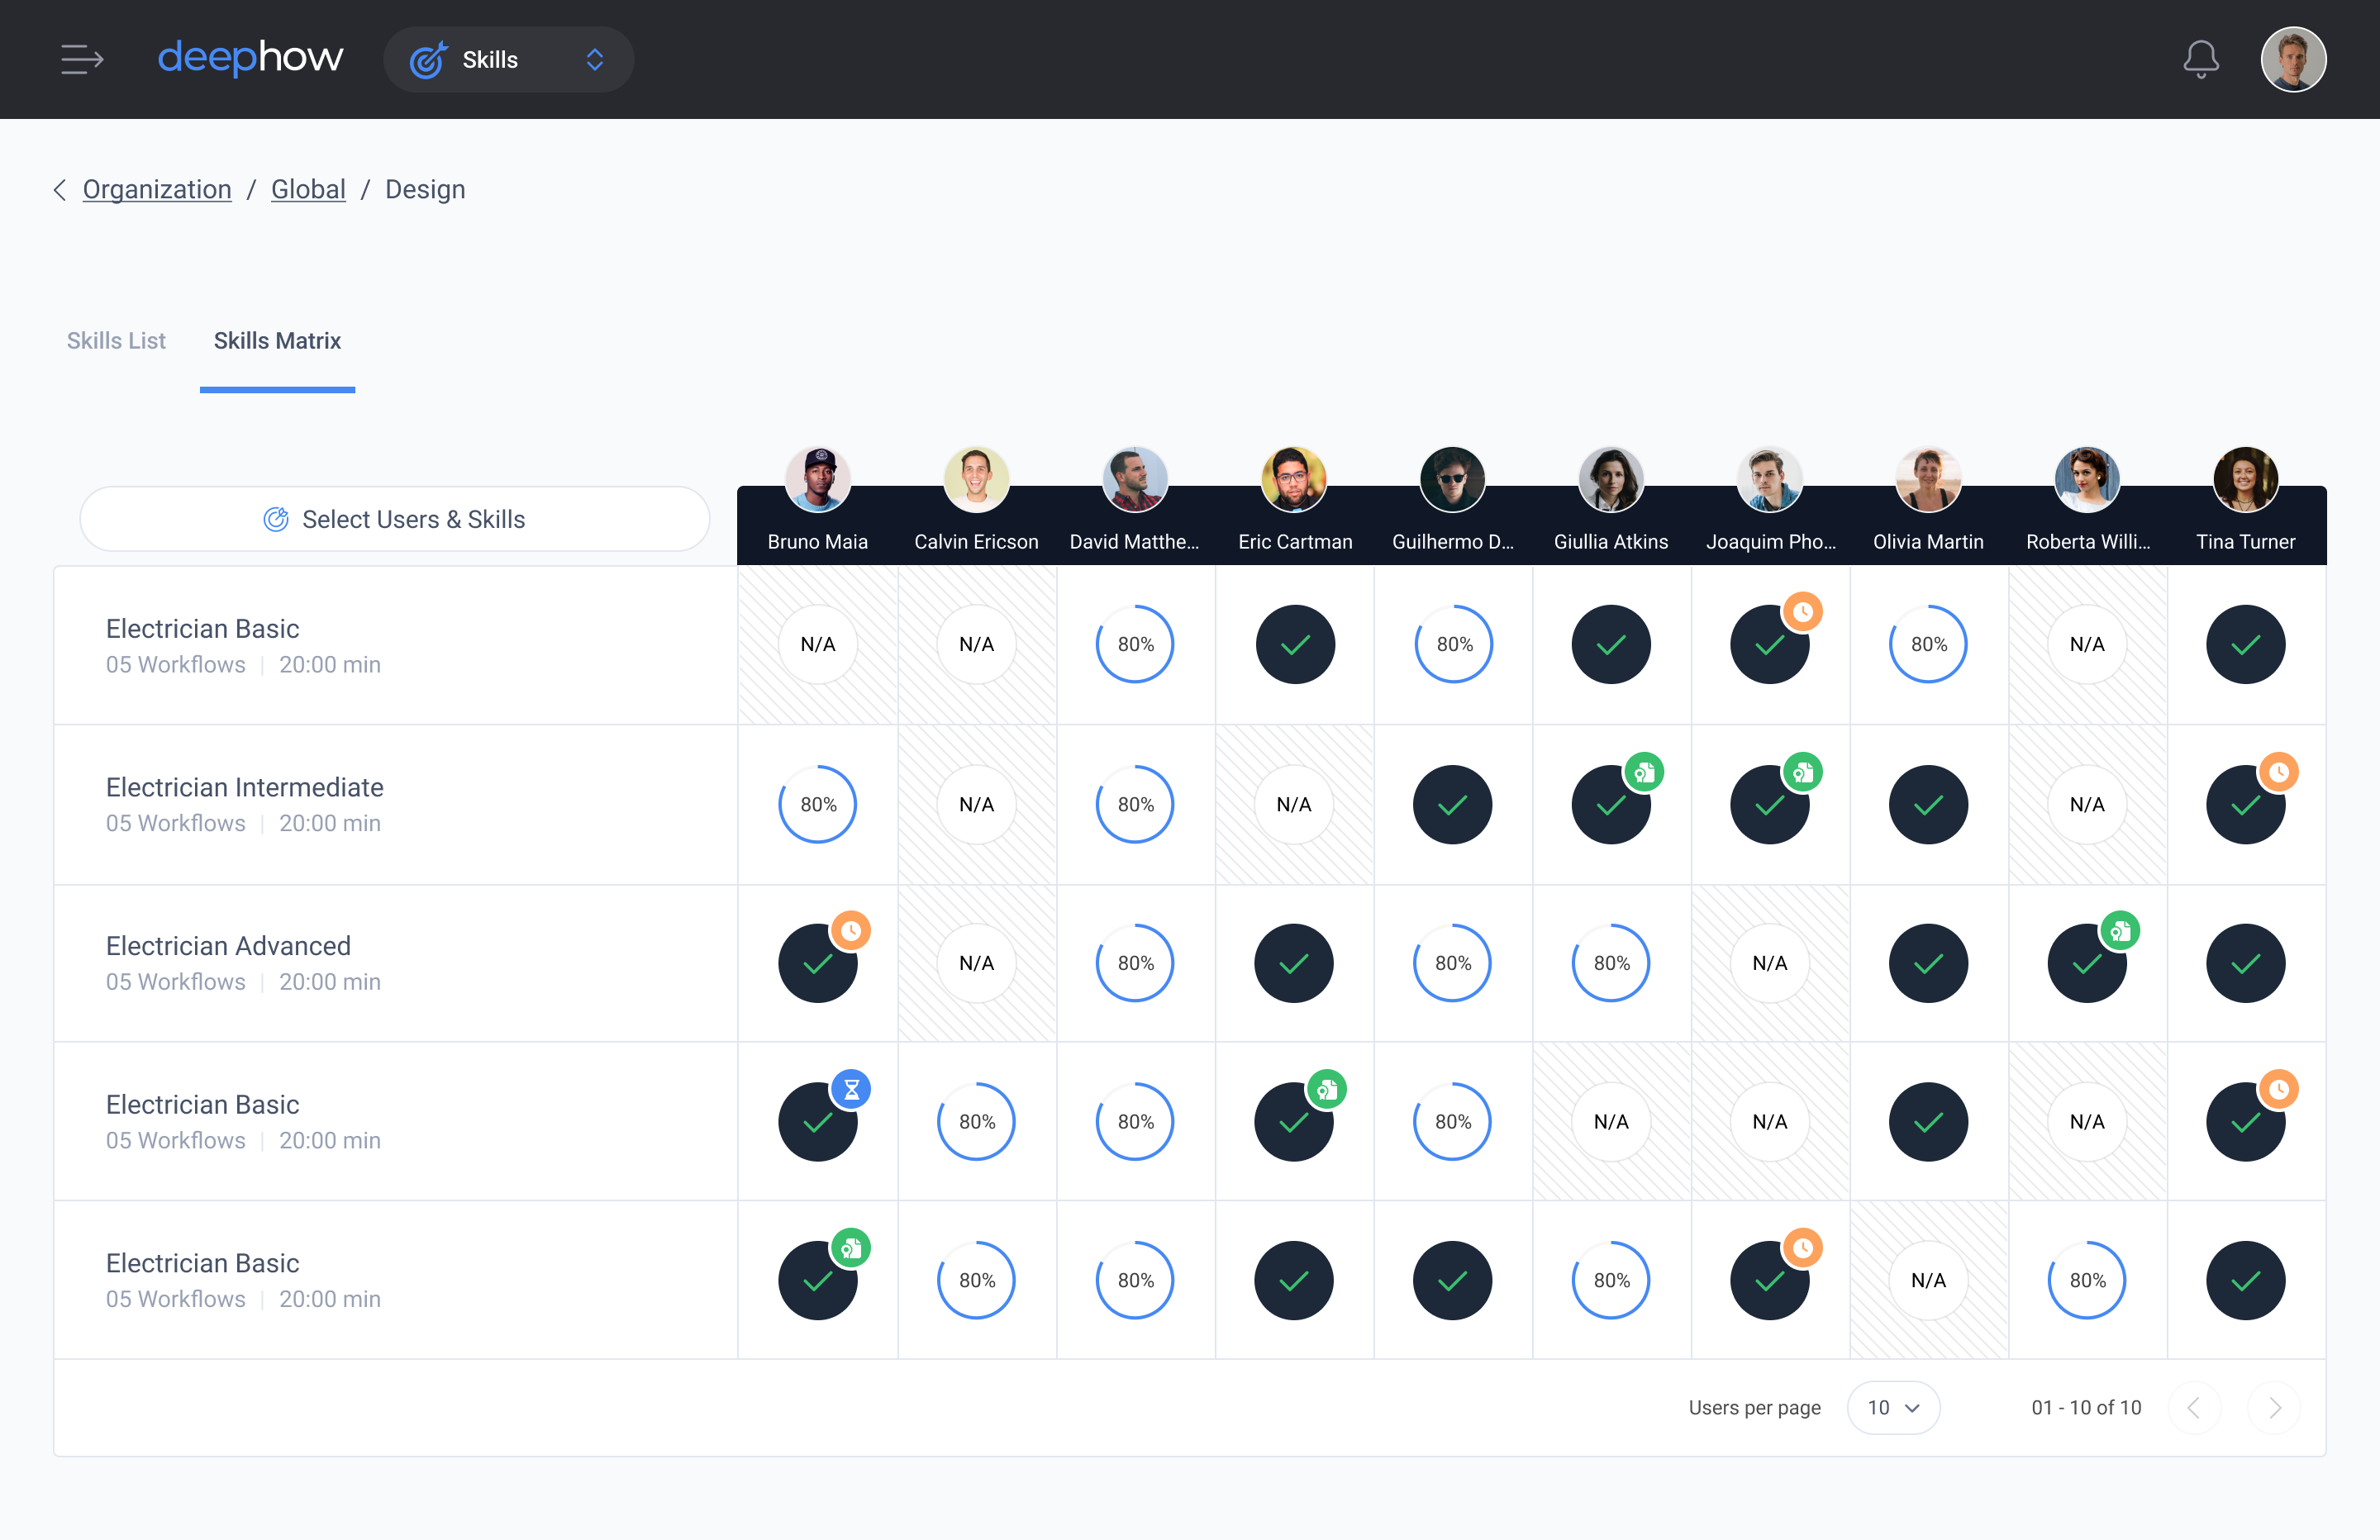Open Bruno Maia's avatar
The width and height of the screenshot is (2380, 1540).
(818, 479)
